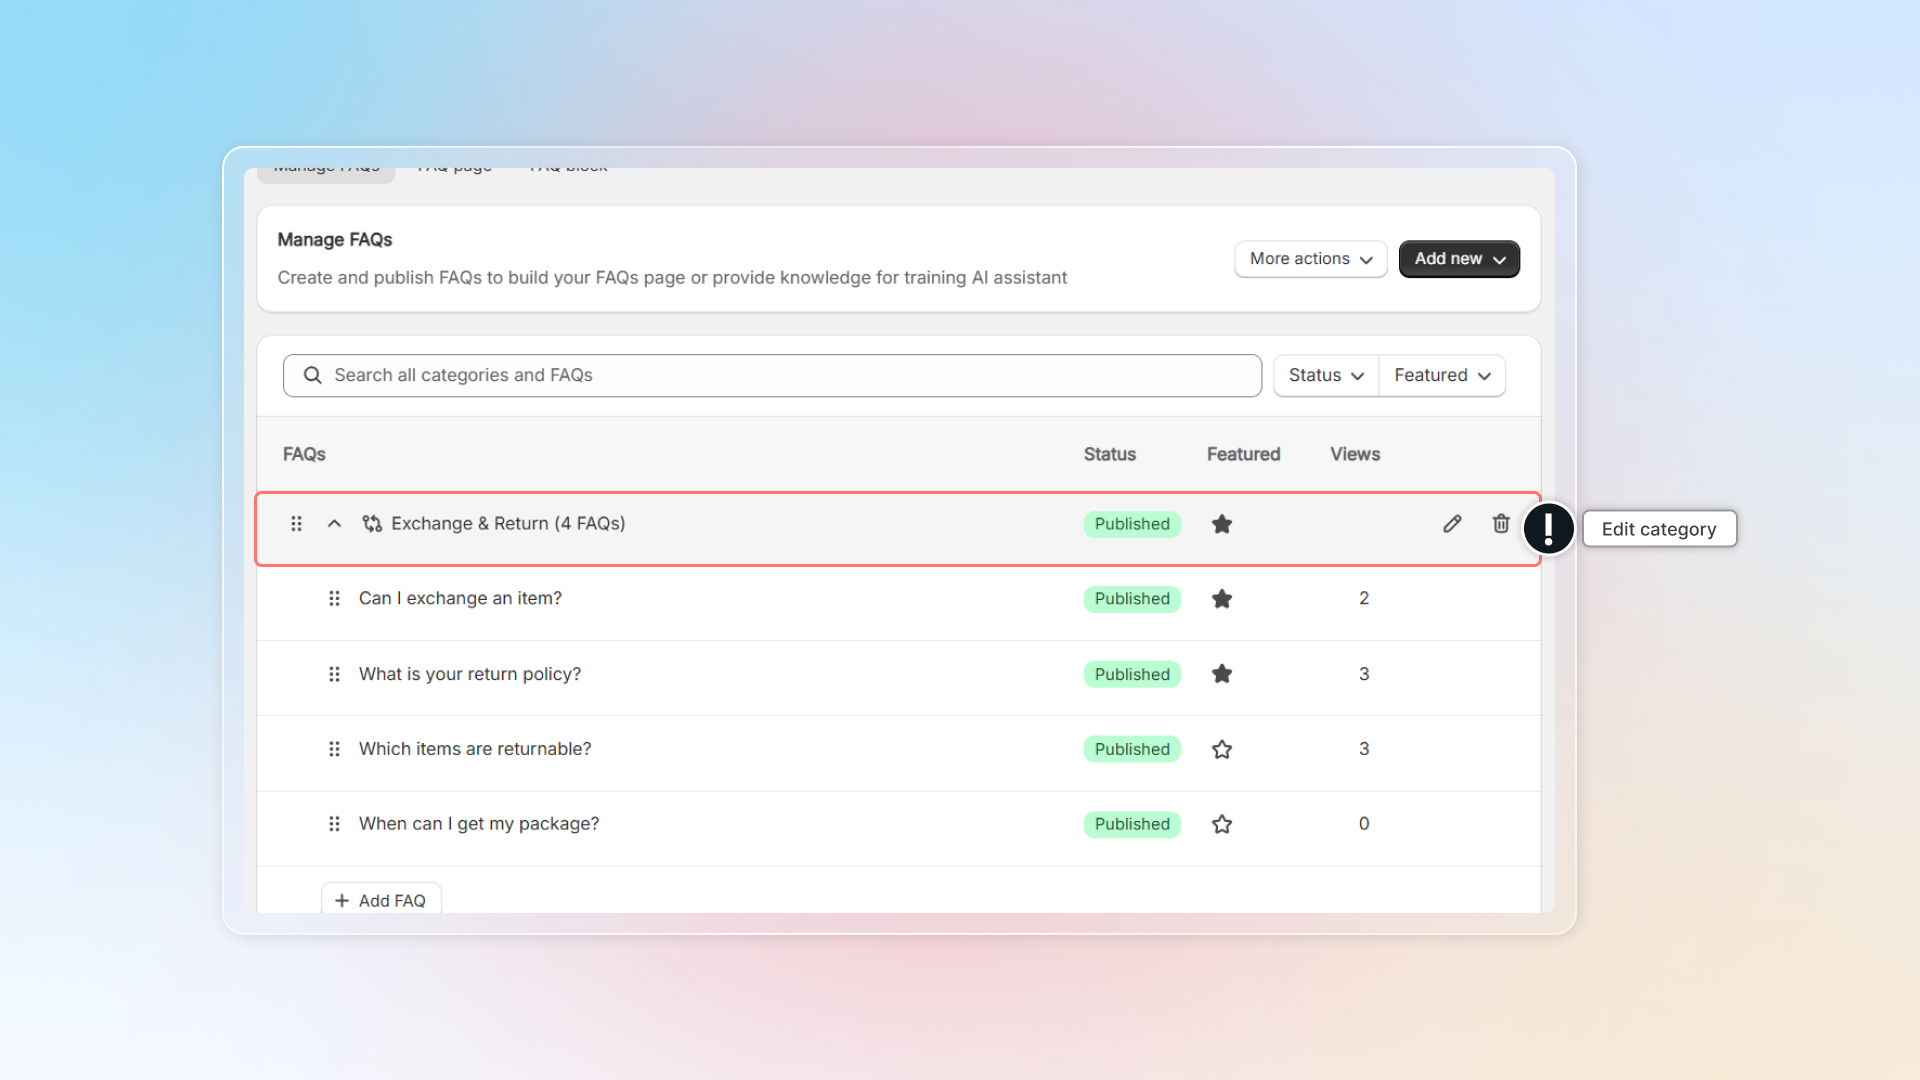Click drag handle for 'What is your return policy?'
This screenshot has width=1920, height=1080.
(334, 674)
